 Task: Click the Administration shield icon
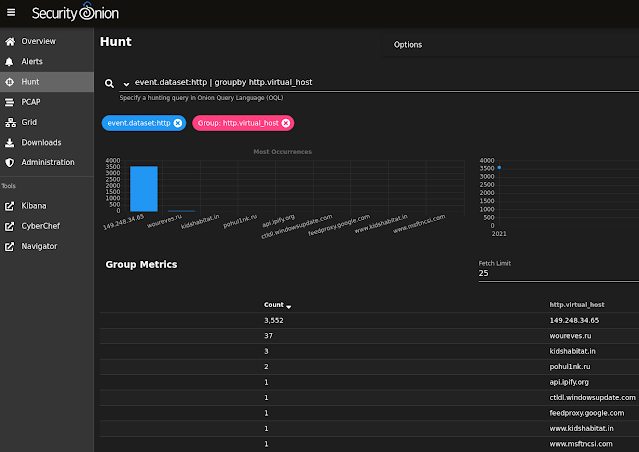(x=9, y=163)
